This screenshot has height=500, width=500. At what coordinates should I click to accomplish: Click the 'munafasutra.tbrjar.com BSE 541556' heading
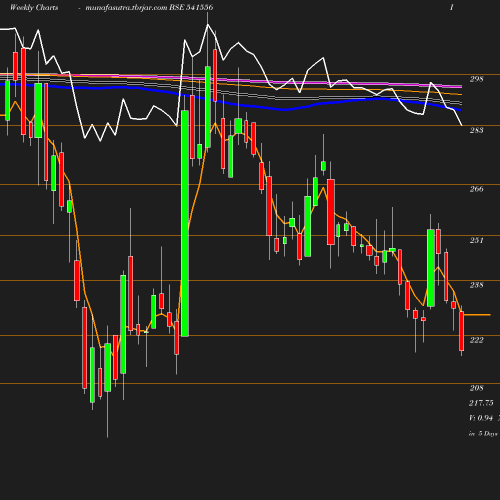149,7
